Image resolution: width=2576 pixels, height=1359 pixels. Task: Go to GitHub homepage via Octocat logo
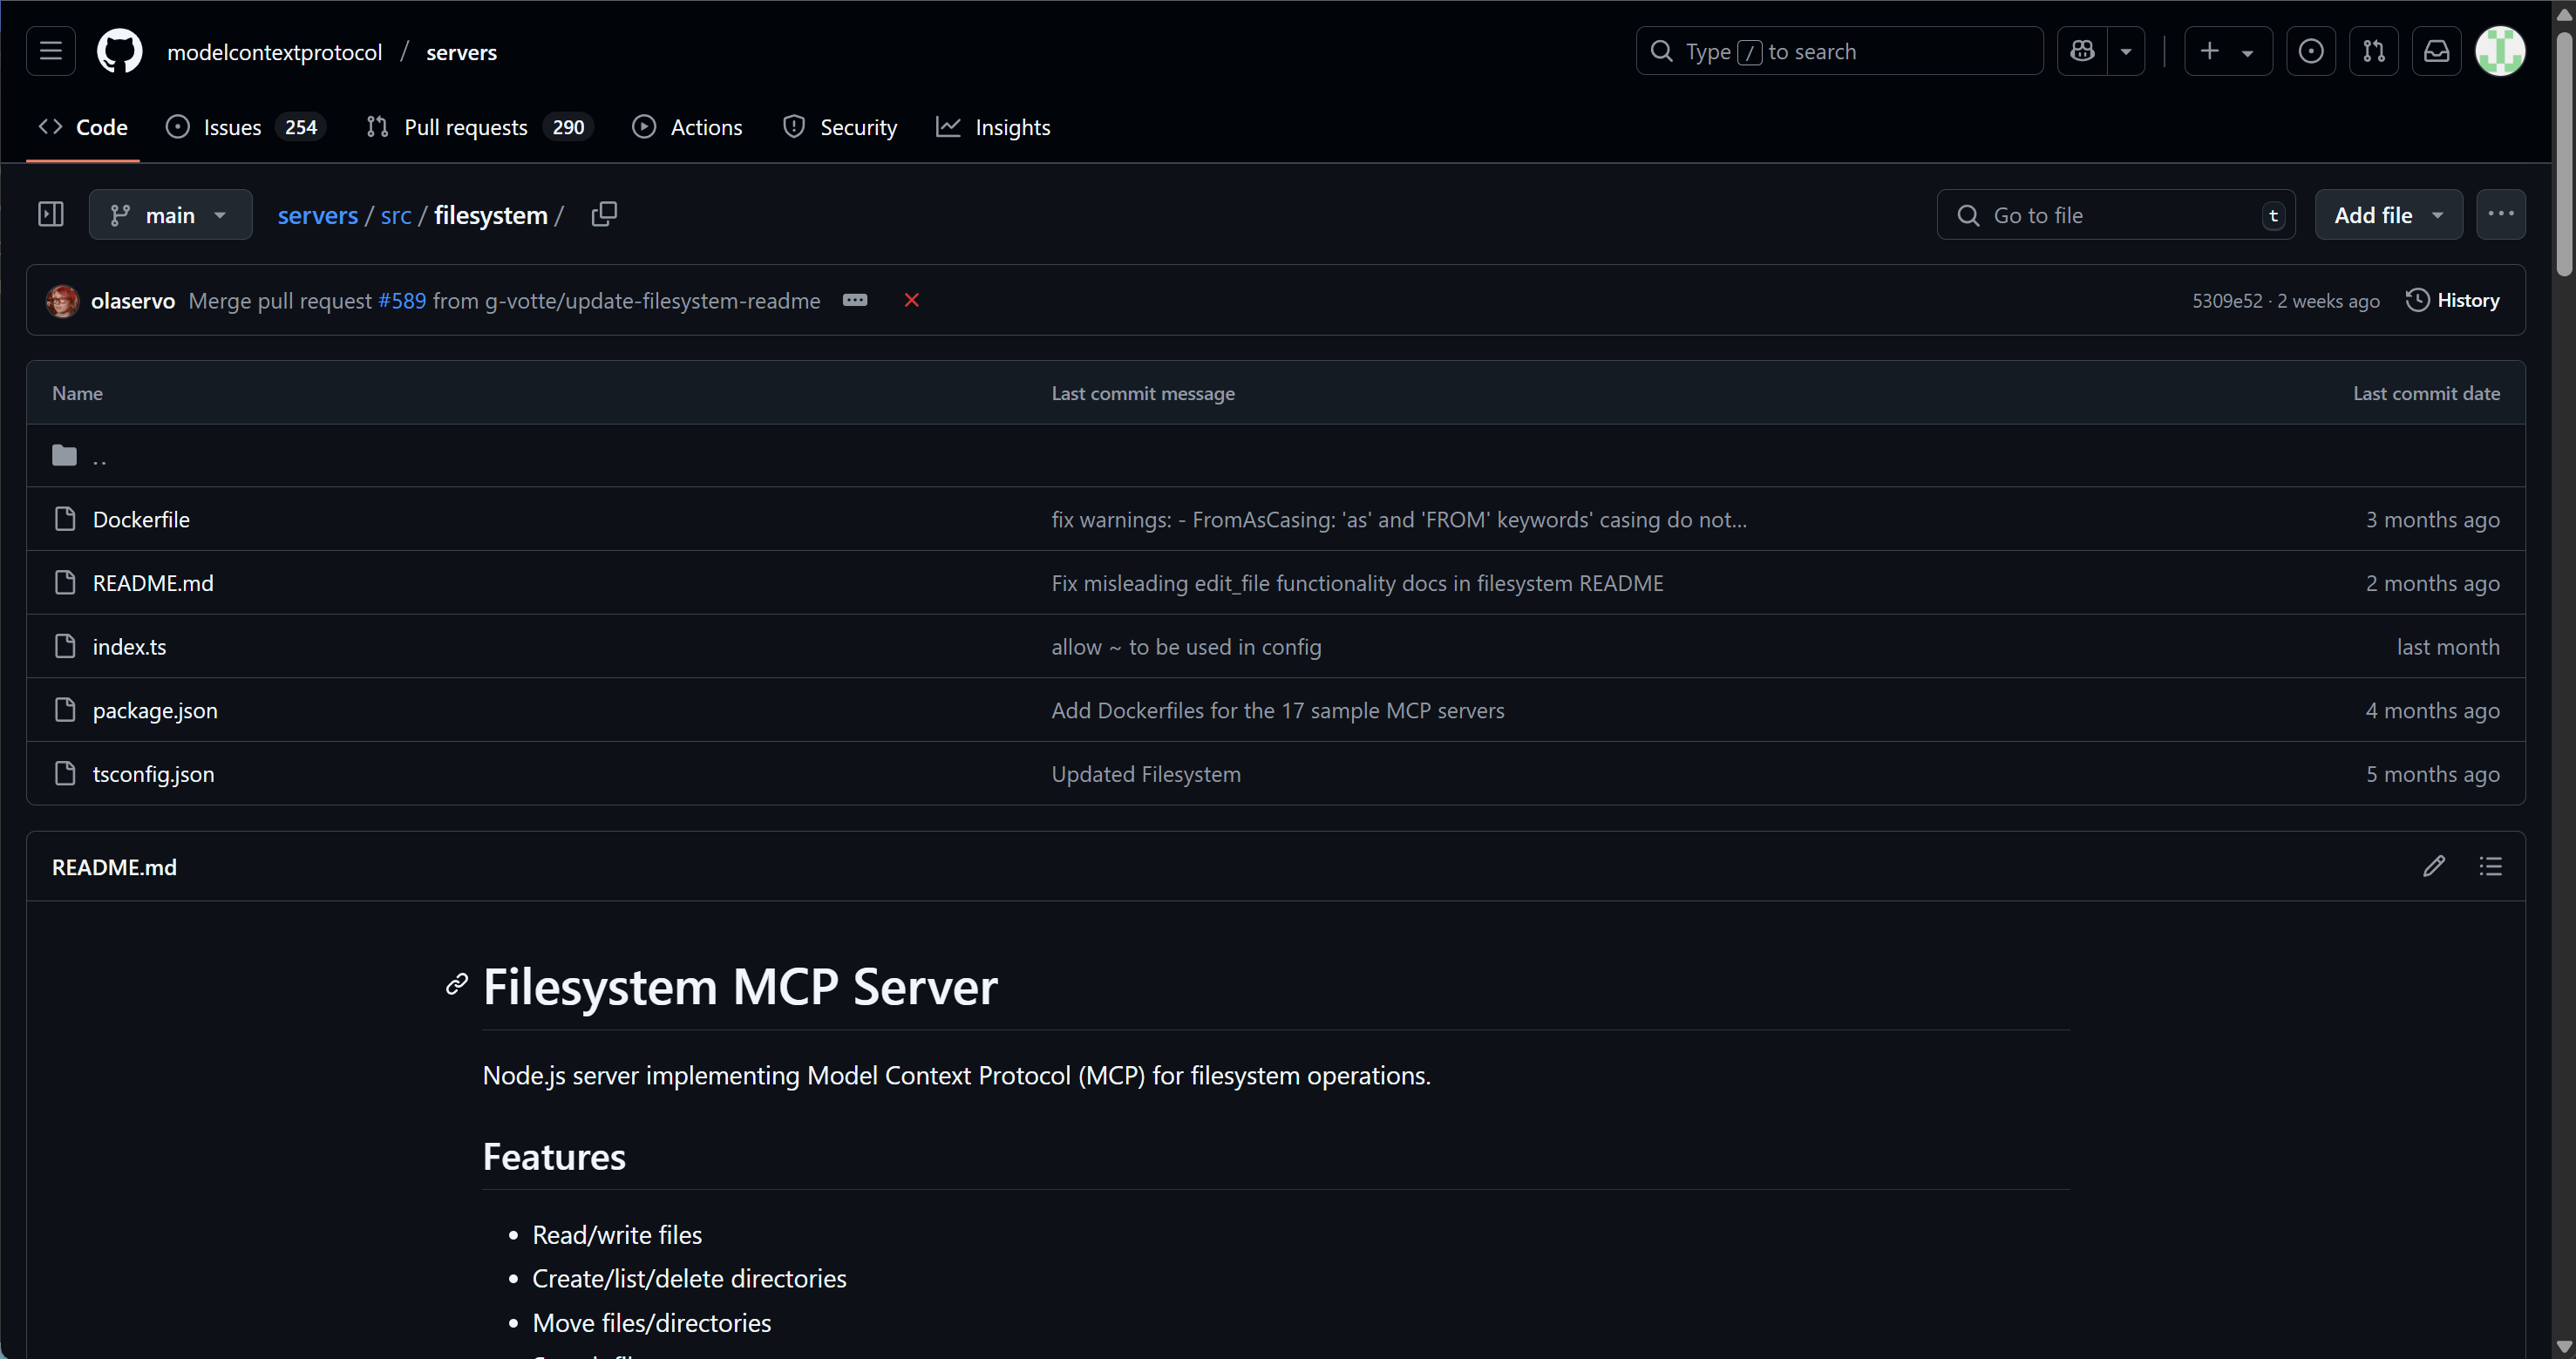[x=119, y=51]
